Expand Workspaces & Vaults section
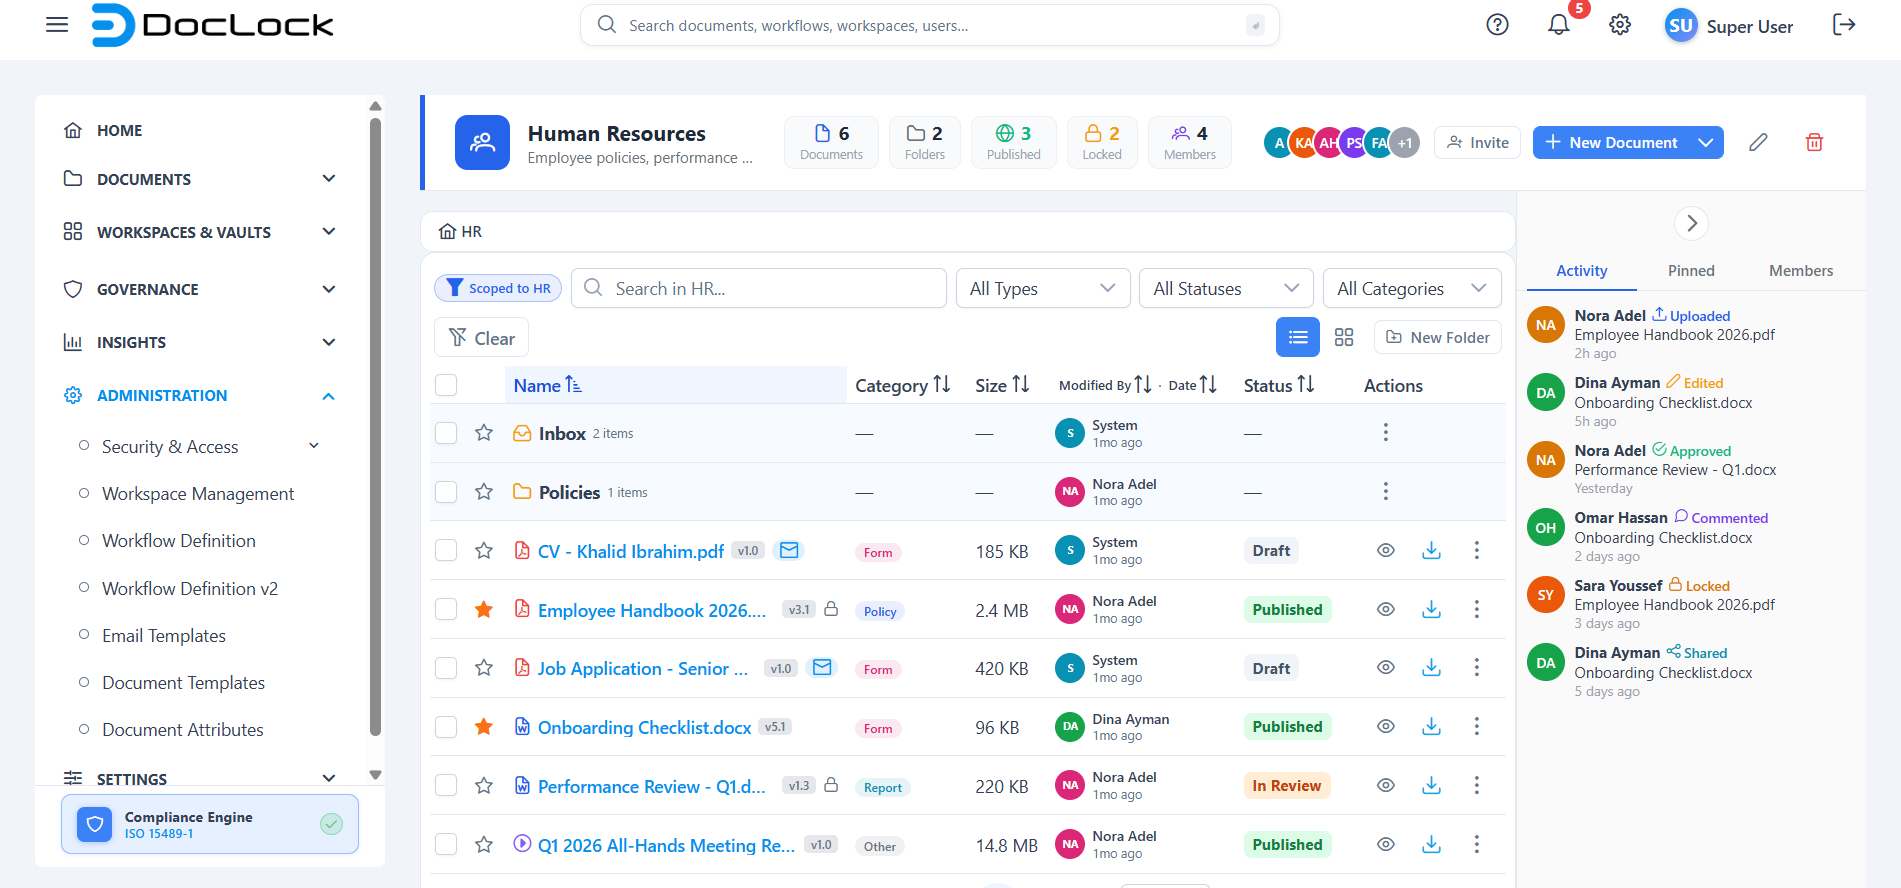This screenshot has width=1901, height=888. click(329, 231)
